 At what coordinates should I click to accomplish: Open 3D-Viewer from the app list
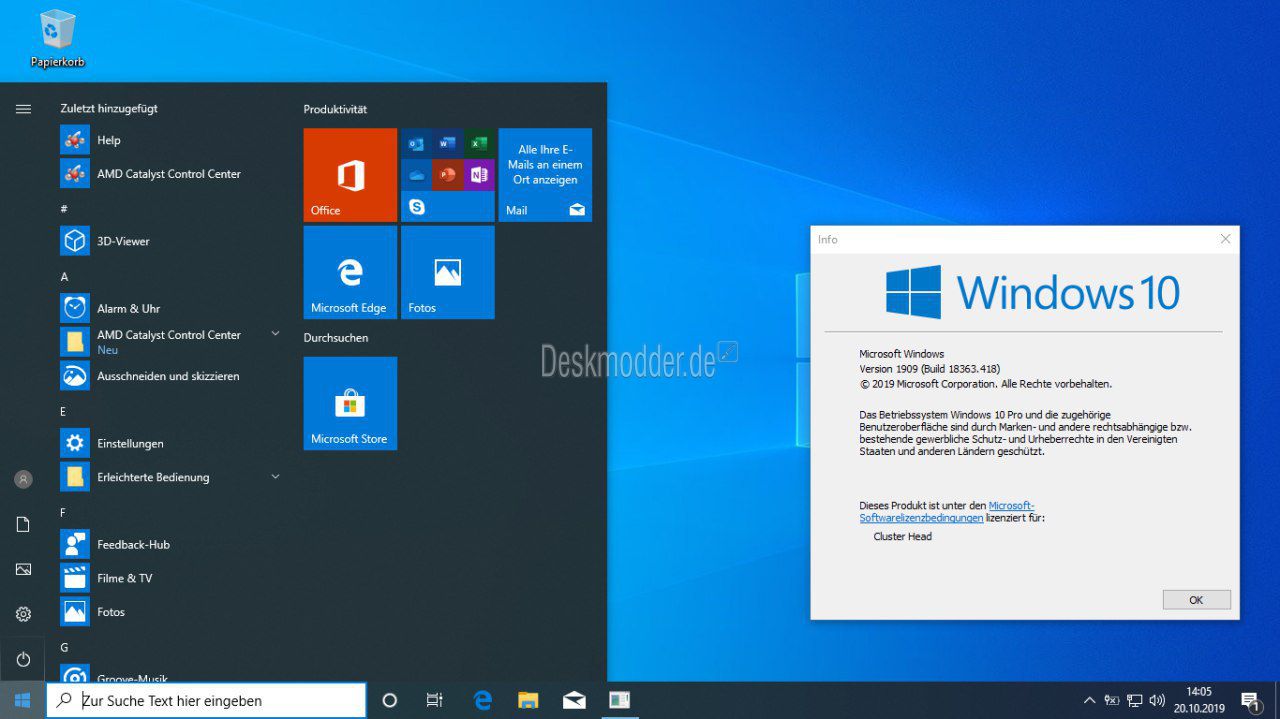170,241
